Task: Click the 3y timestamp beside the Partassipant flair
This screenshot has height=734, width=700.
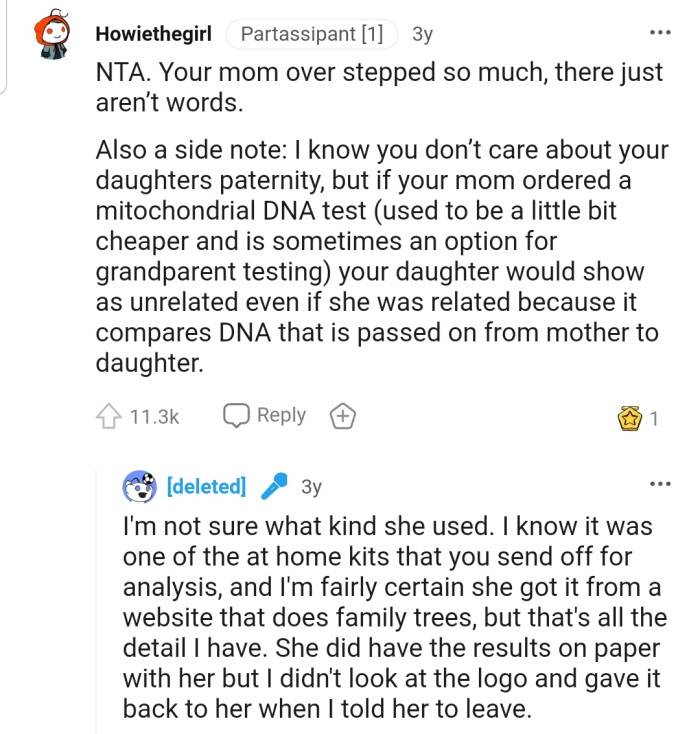Action: coord(422,34)
